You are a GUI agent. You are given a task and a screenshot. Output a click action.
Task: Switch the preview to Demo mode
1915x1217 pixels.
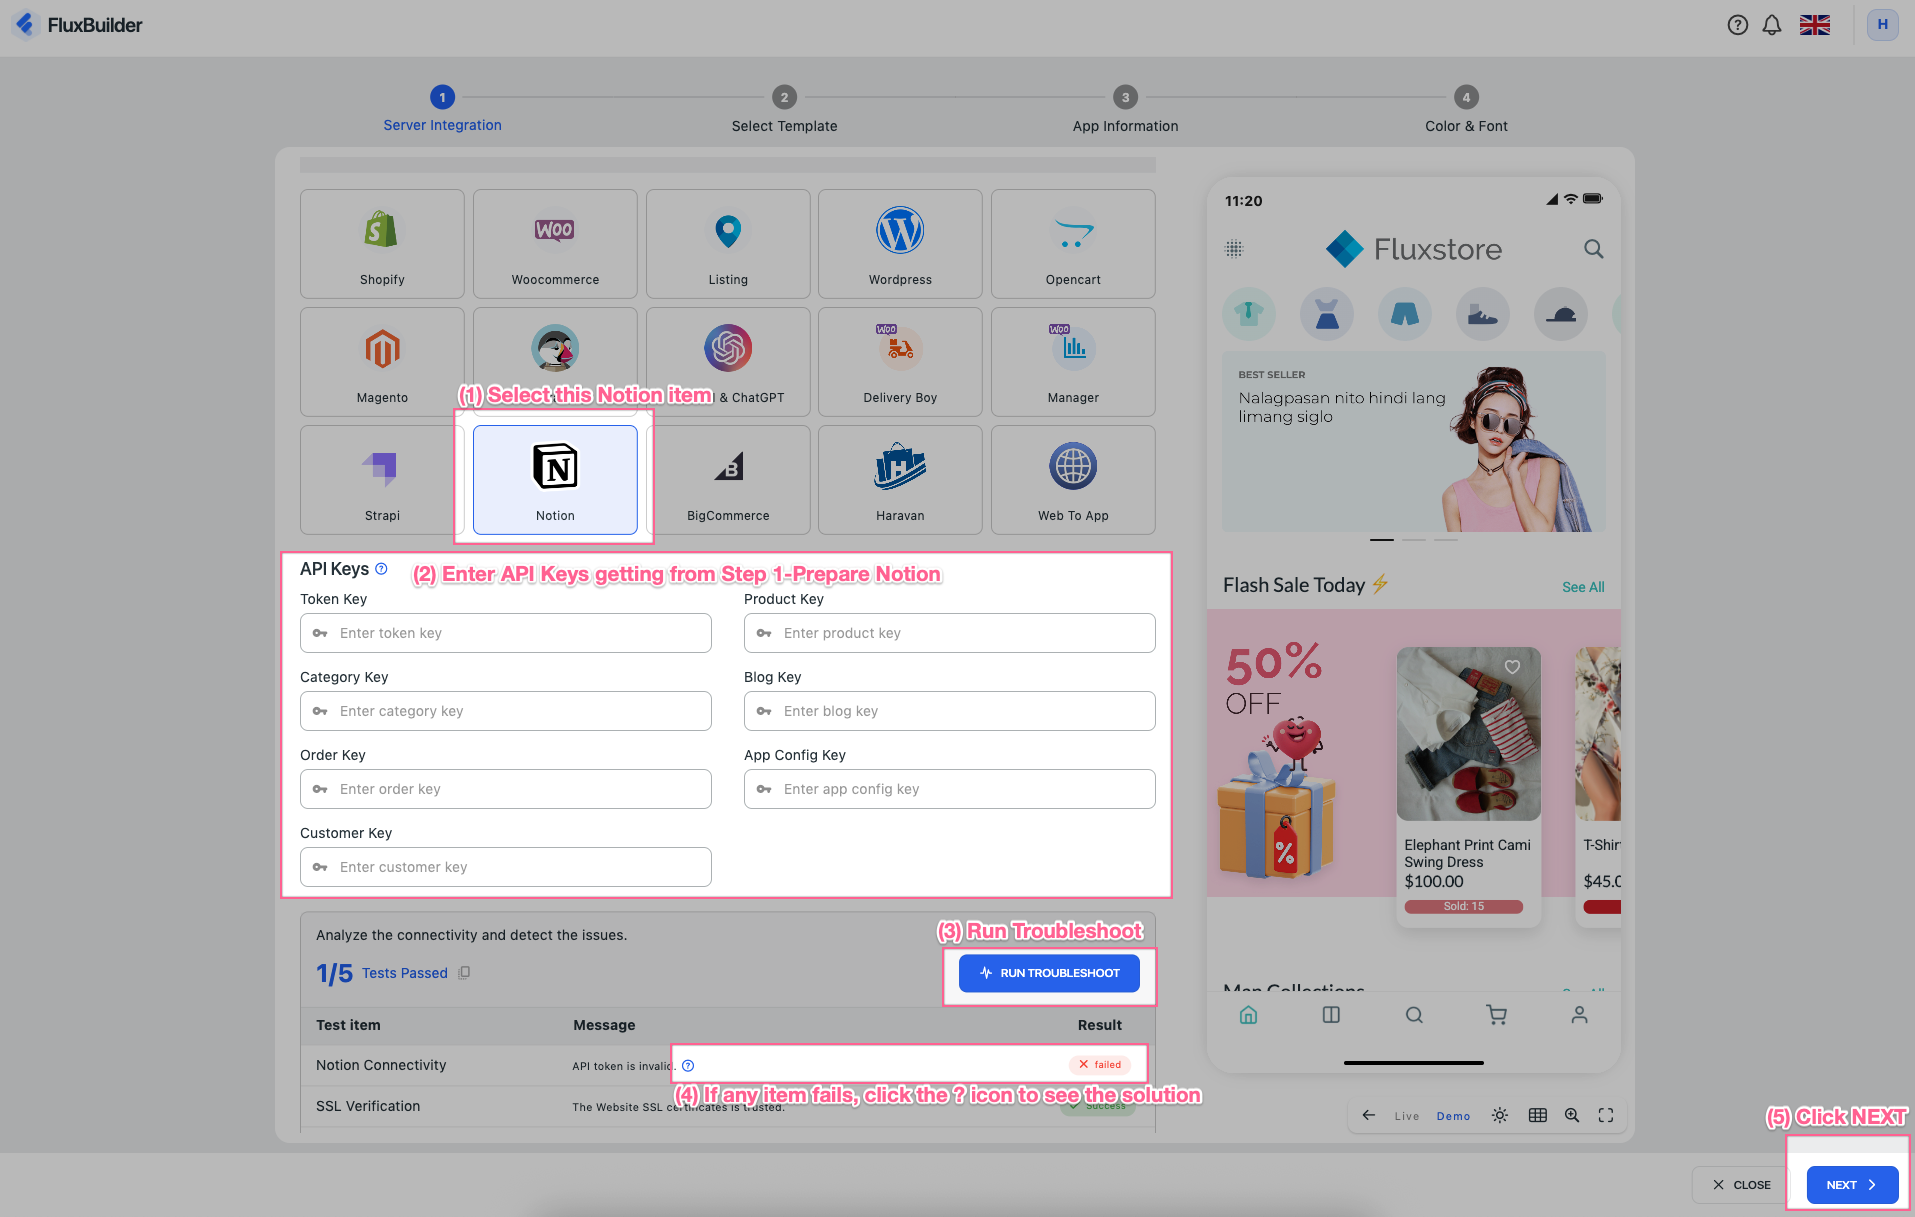click(x=1453, y=1116)
